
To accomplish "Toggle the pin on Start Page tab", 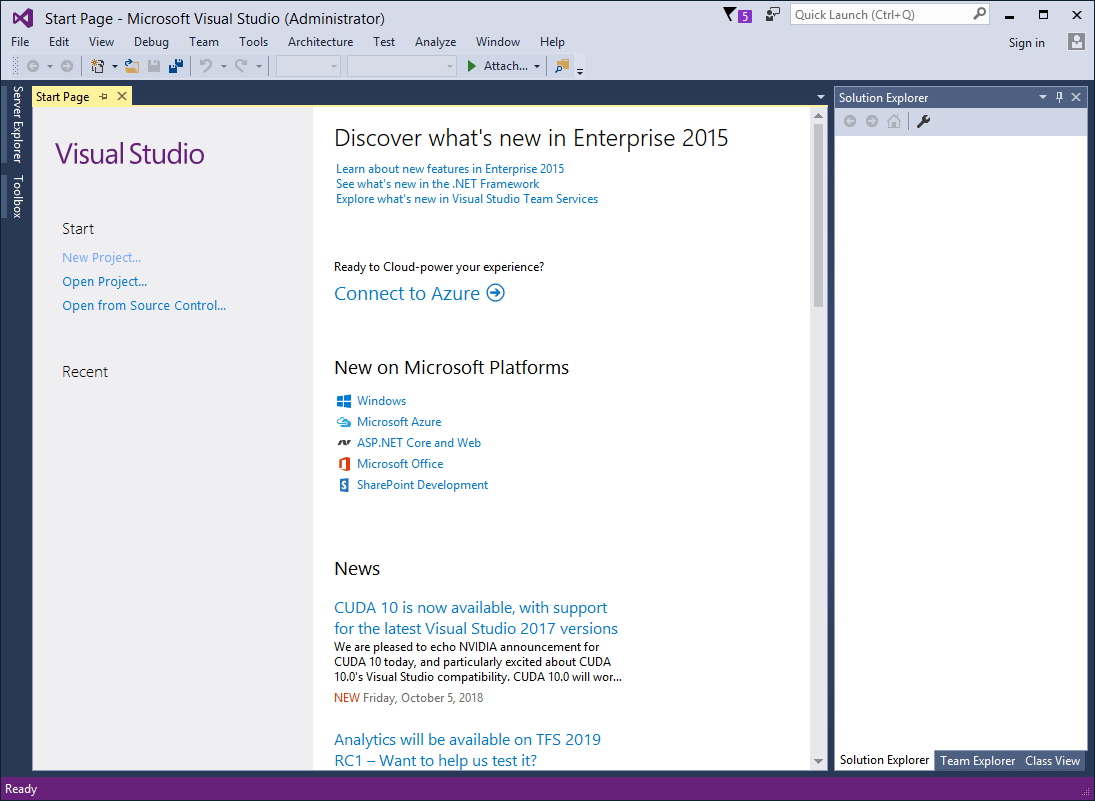I will point(103,96).
